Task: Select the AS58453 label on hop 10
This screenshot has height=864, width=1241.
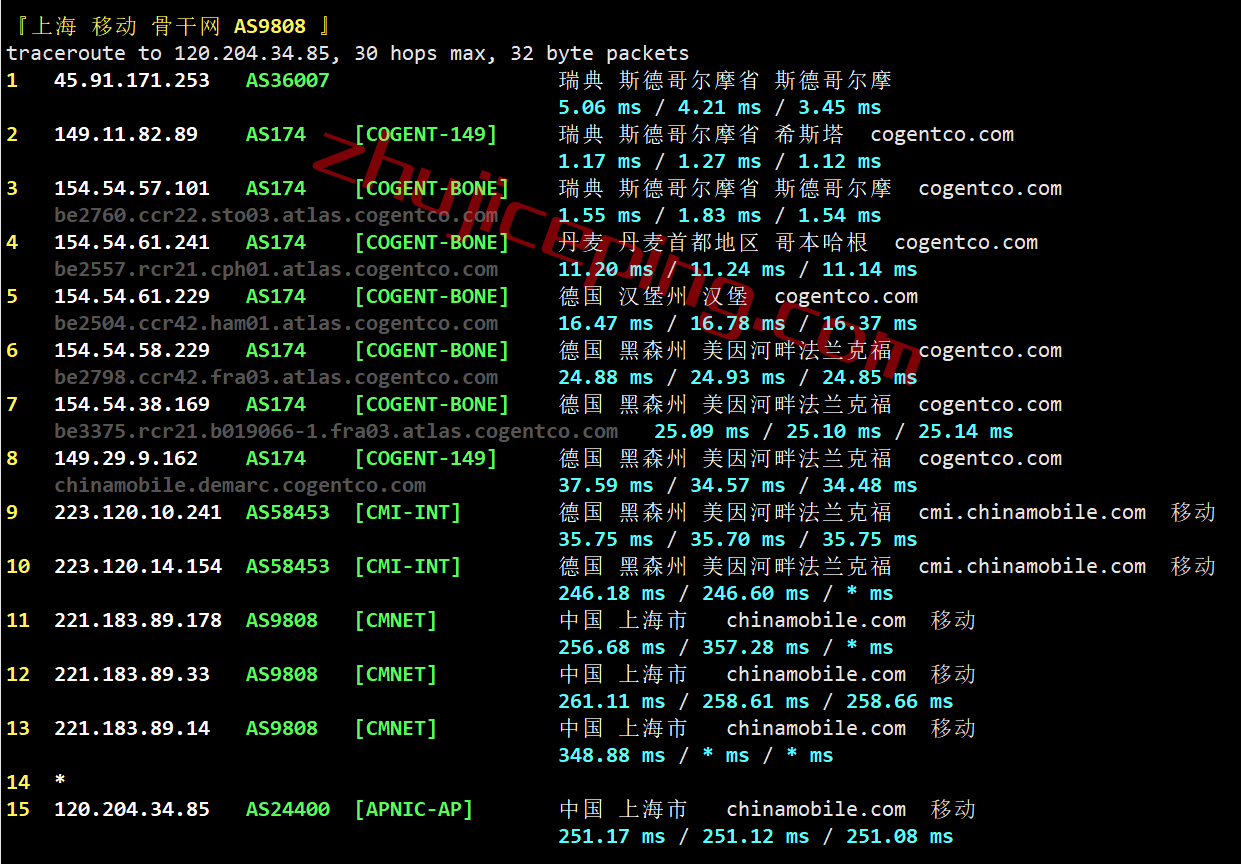Action: 288,566
